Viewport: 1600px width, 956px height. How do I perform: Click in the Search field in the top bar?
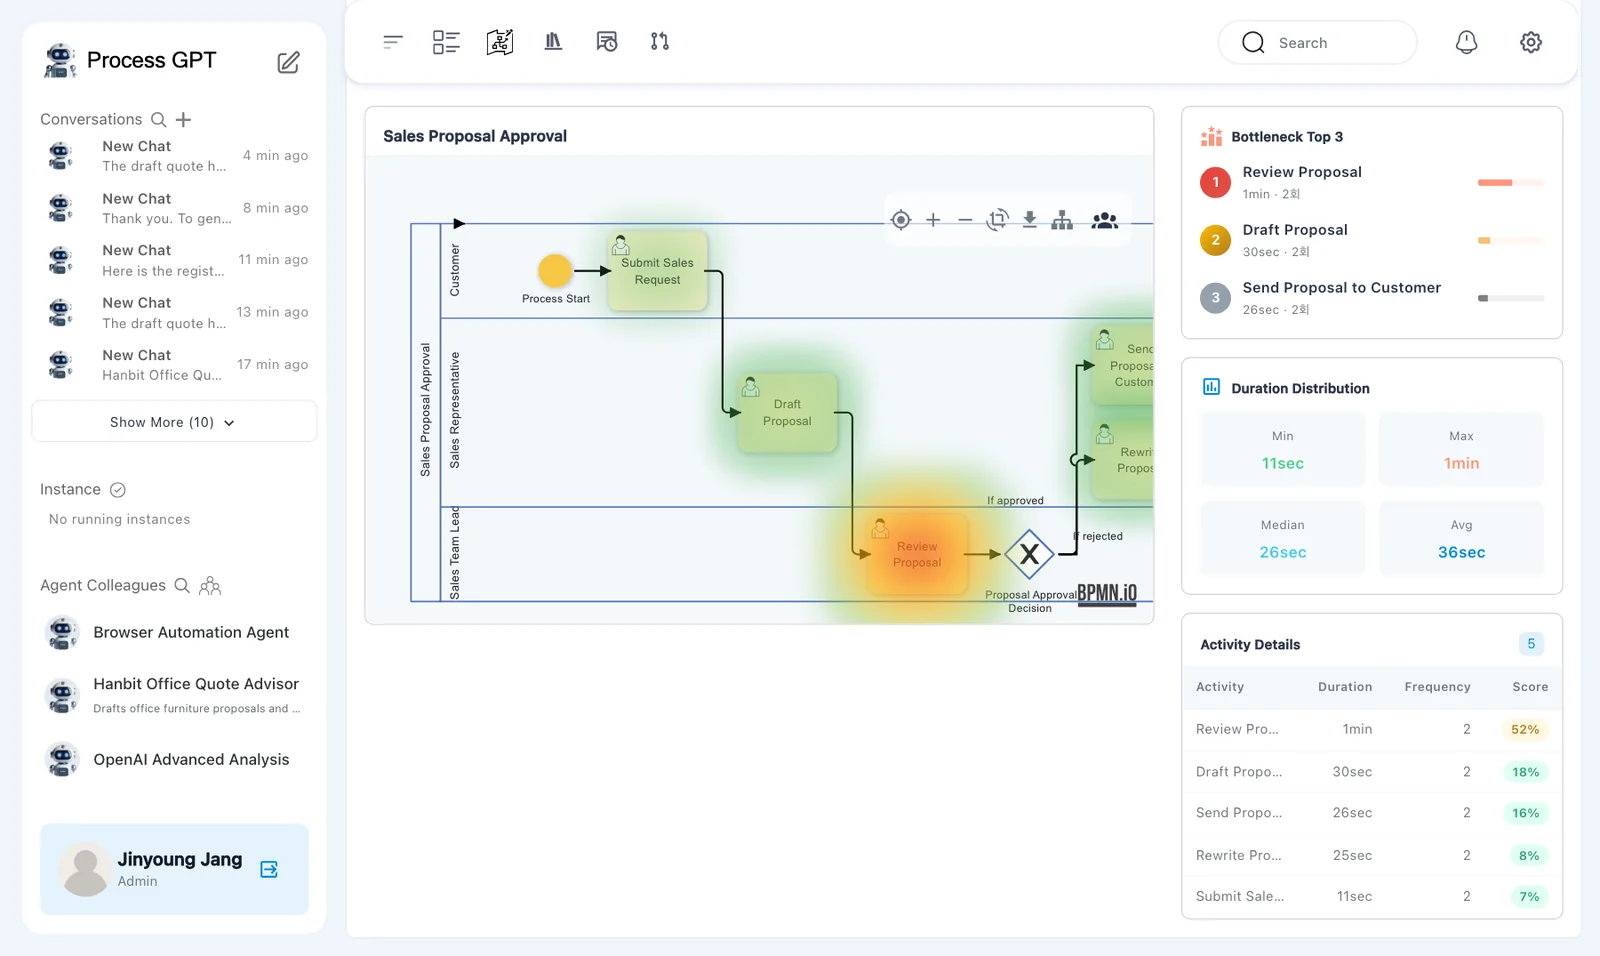tap(1317, 43)
